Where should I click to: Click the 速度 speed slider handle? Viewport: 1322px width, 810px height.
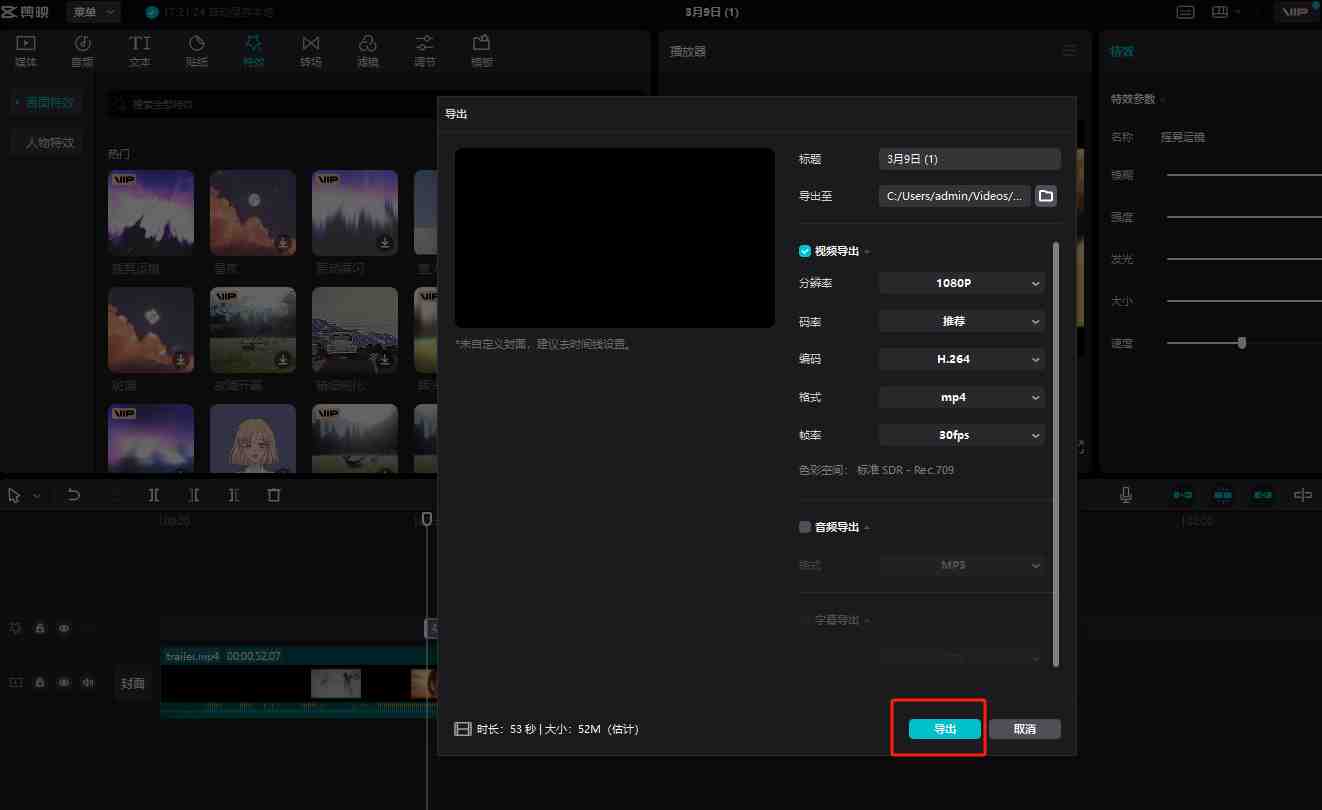[x=1241, y=342]
